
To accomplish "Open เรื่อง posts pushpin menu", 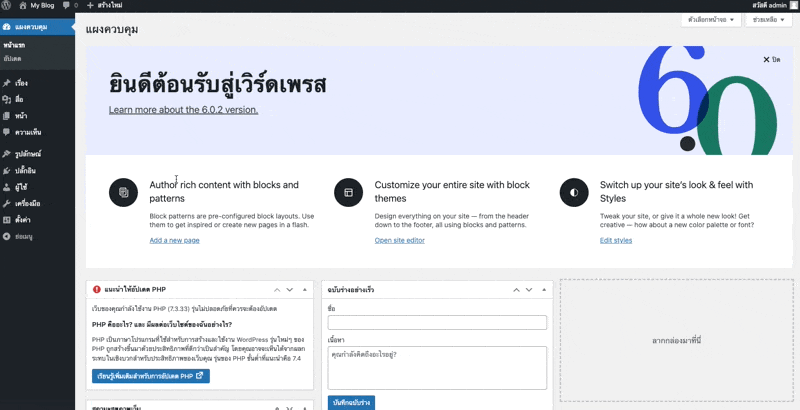I will [x=7, y=83].
